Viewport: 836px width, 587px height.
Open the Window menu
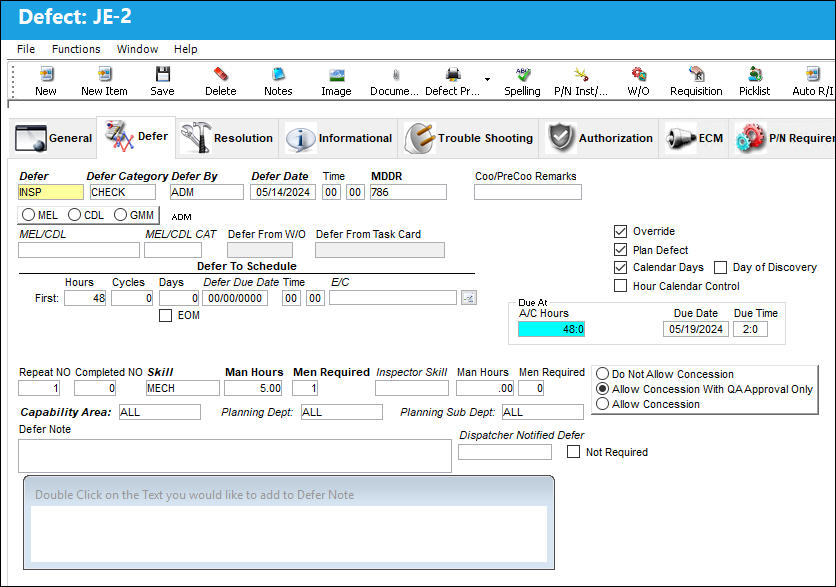[x=138, y=49]
